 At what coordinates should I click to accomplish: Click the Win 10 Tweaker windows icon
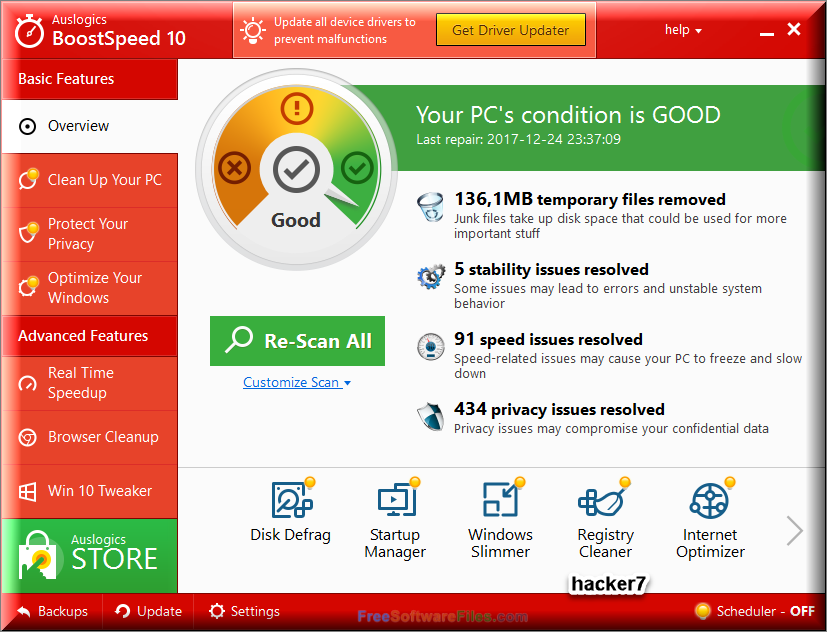[x=27, y=492]
